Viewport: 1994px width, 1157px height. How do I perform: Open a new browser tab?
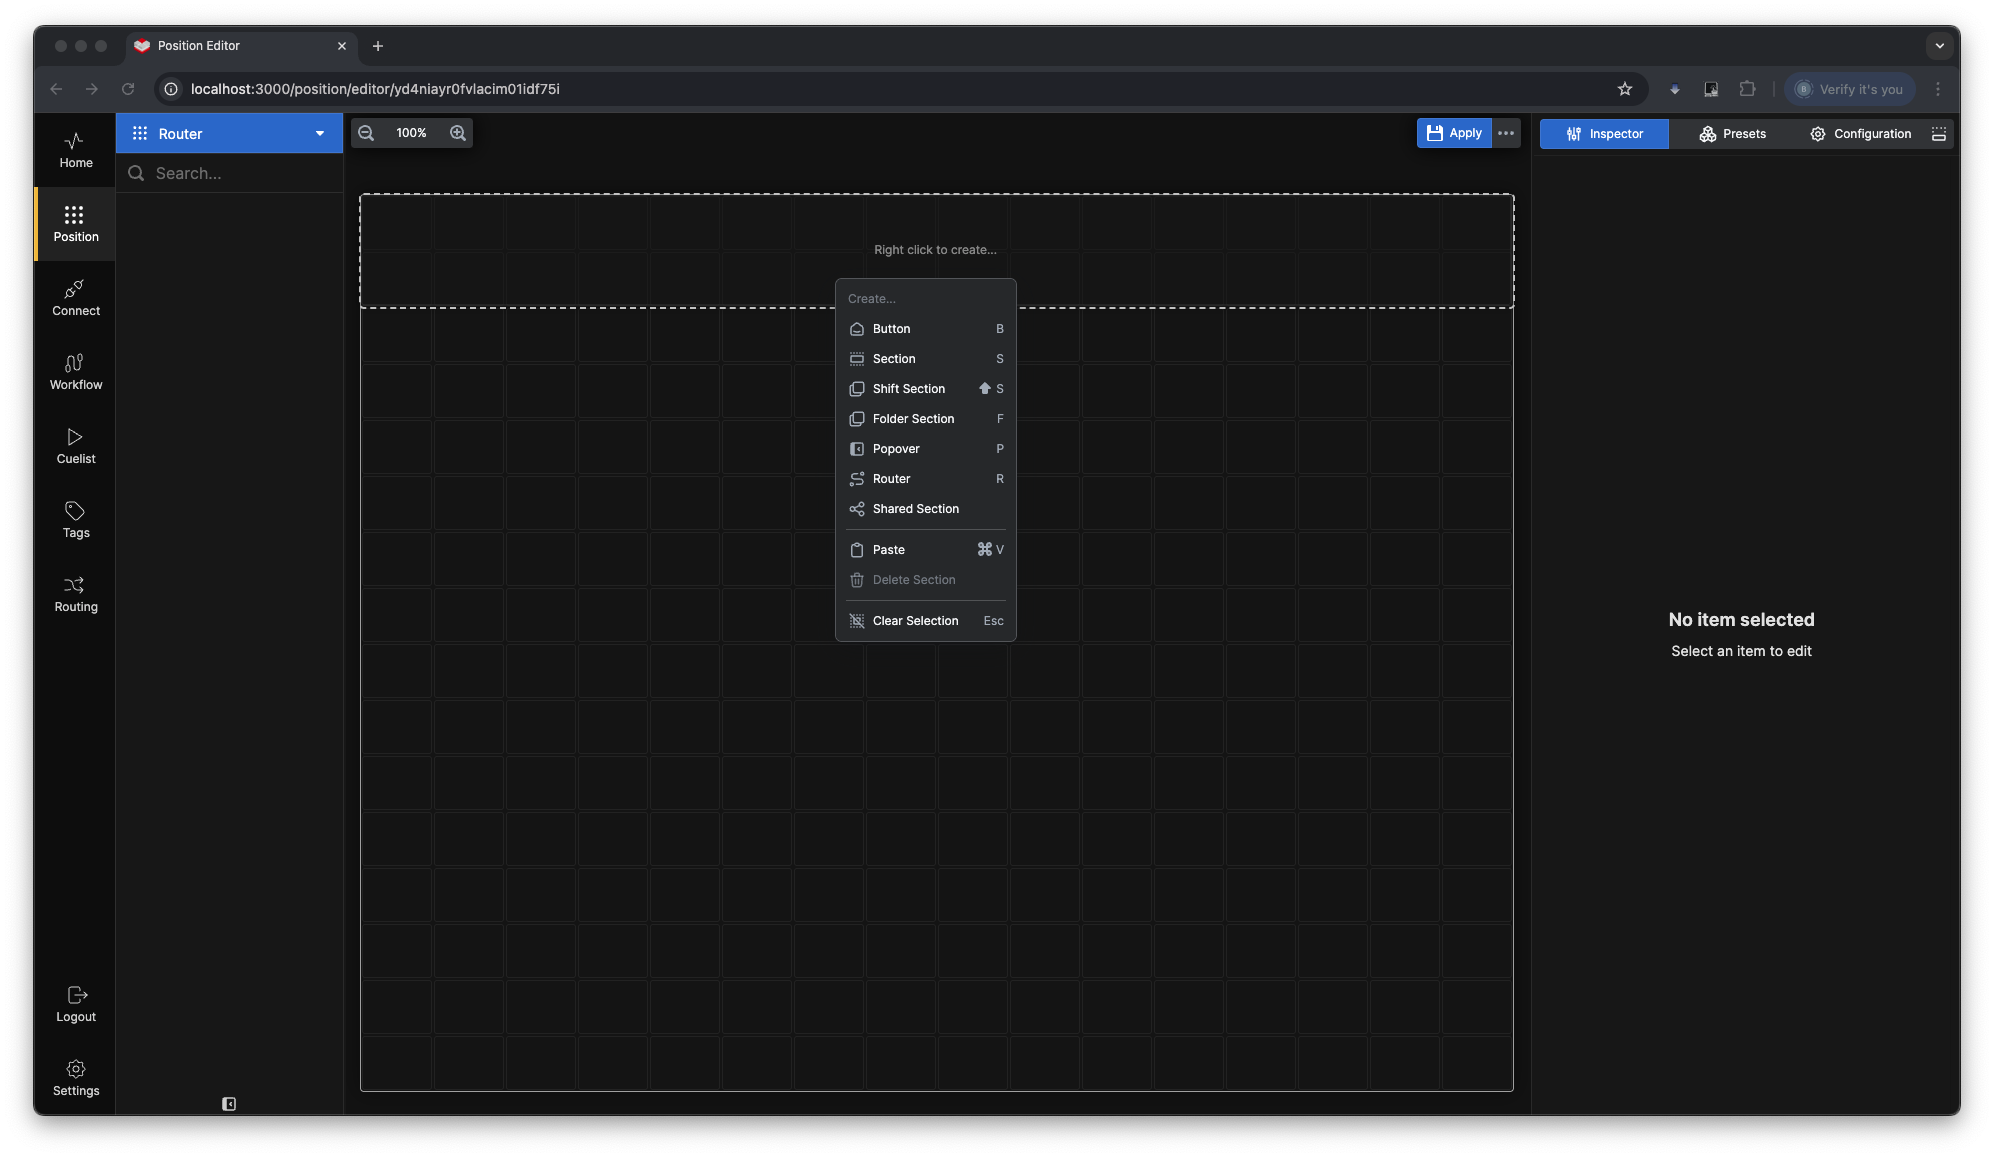378,46
